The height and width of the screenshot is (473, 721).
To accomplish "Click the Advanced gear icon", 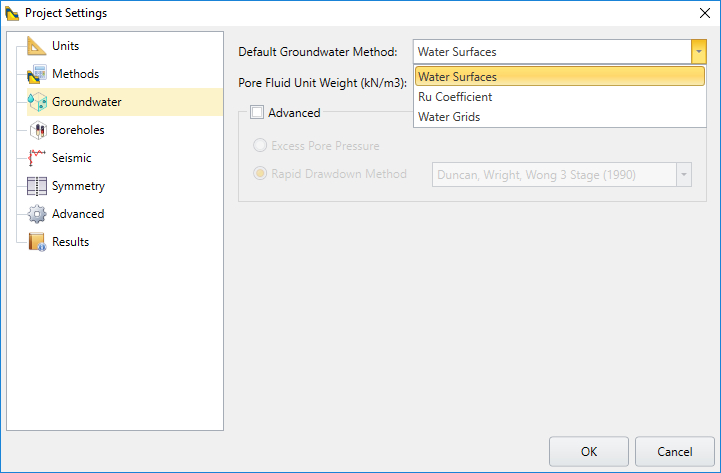I will (37, 214).
